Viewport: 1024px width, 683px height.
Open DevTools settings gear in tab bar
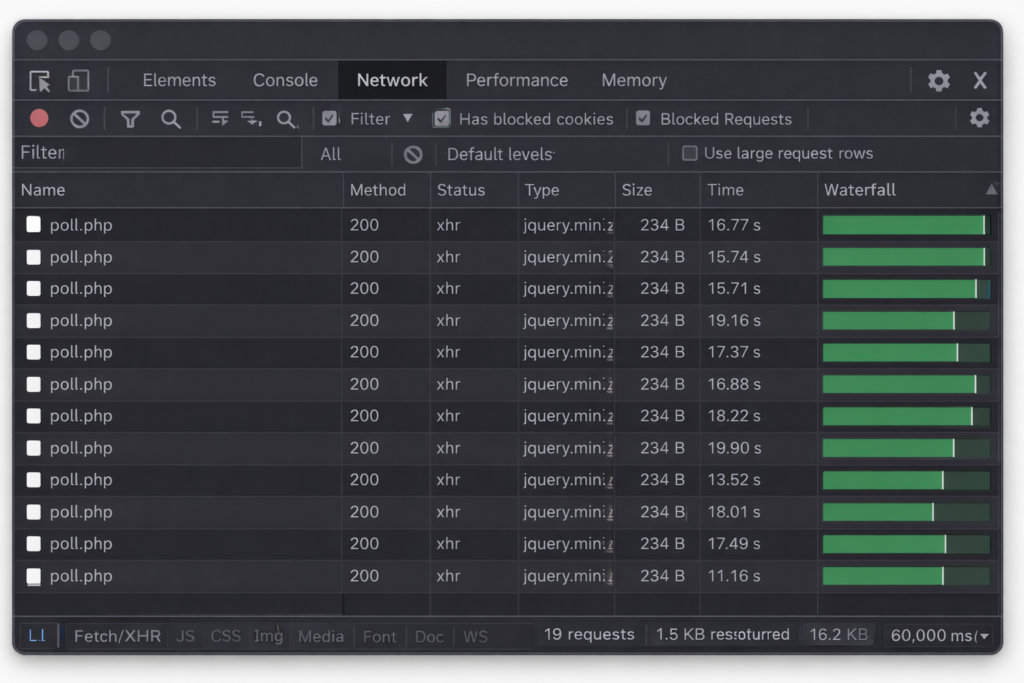pyautogui.click(x=938, y=81)
